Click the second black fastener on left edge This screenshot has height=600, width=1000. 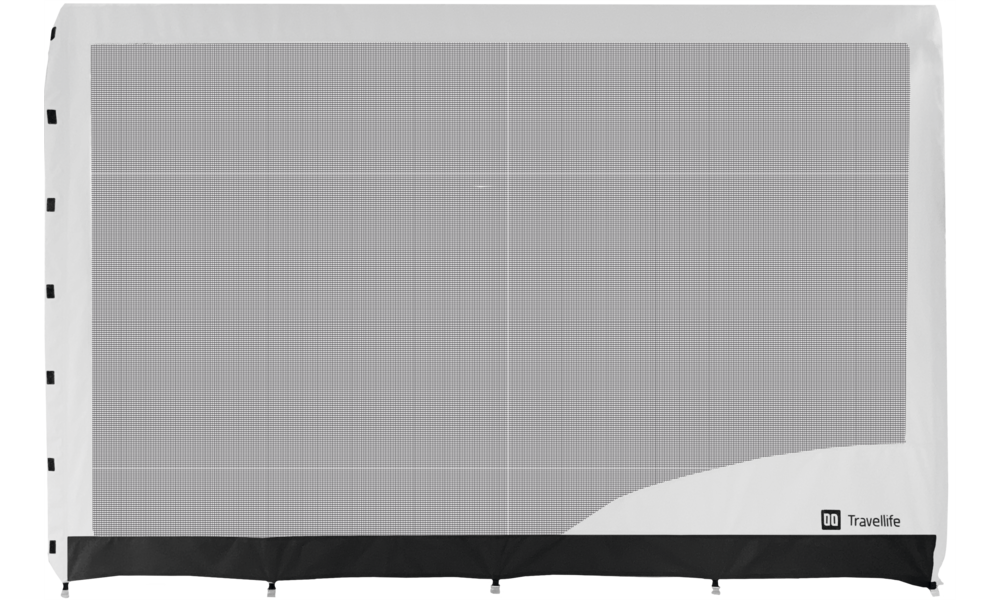[x=50, y=204]
